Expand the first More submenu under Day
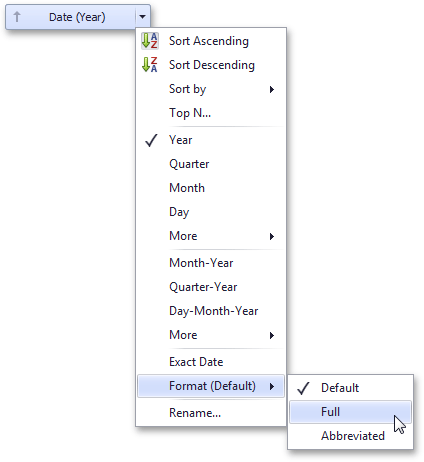 point(211,236)
